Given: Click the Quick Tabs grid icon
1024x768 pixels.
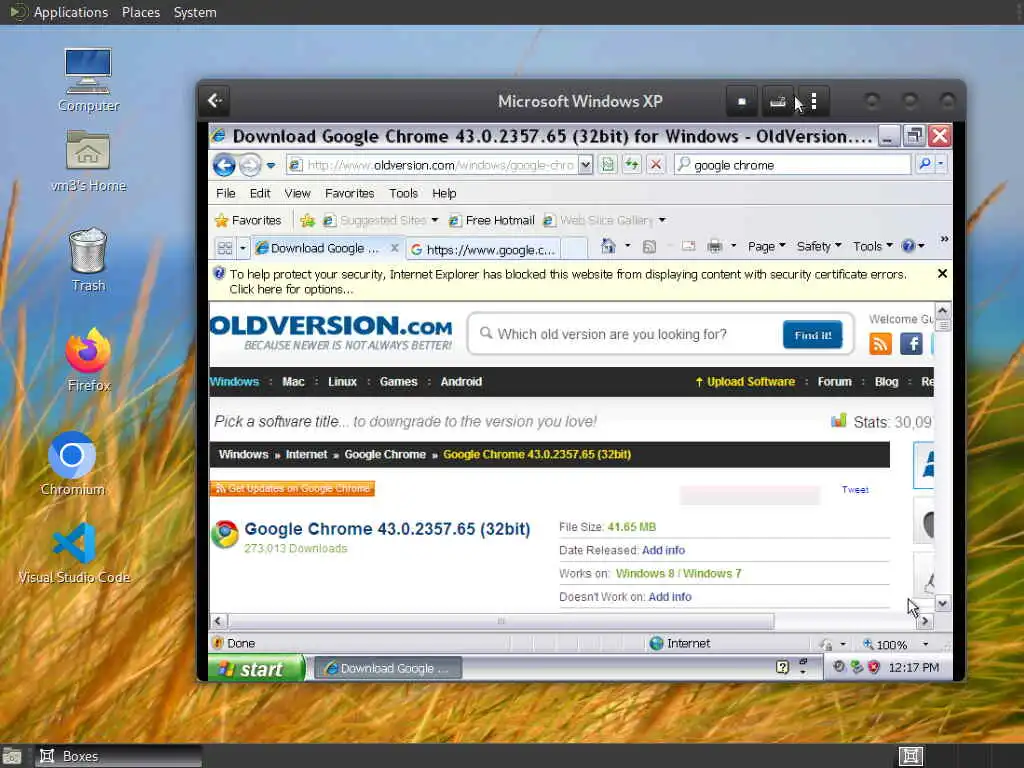Looking at the screenshot, I should pos(225,248).
